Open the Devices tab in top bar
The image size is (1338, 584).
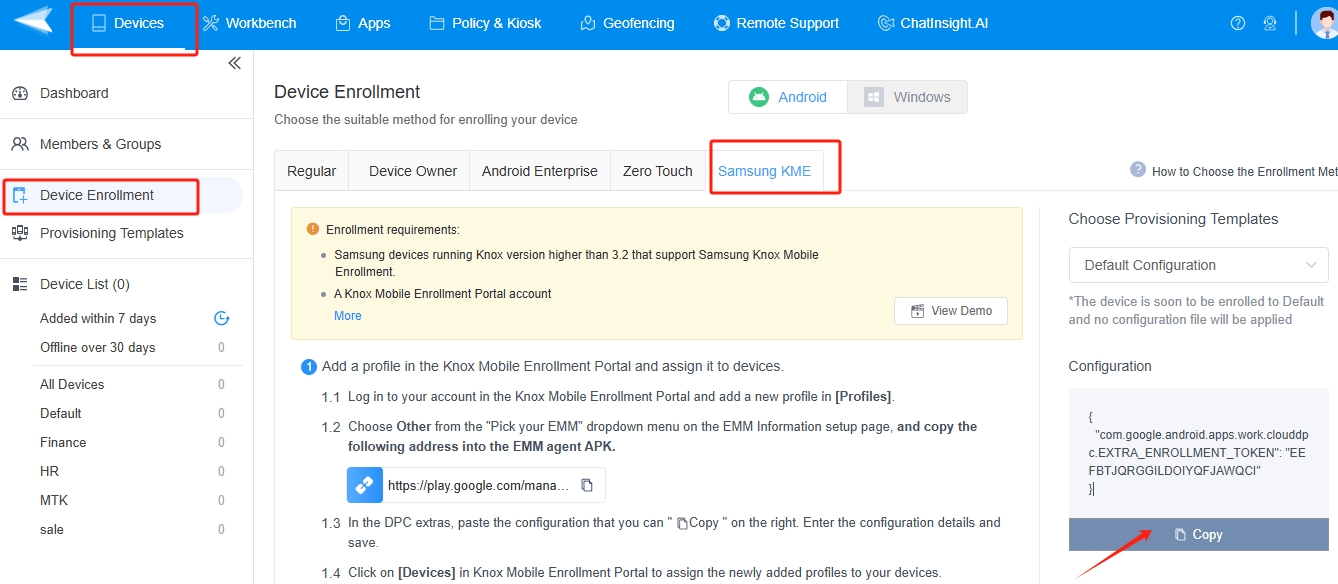point(127,23)
